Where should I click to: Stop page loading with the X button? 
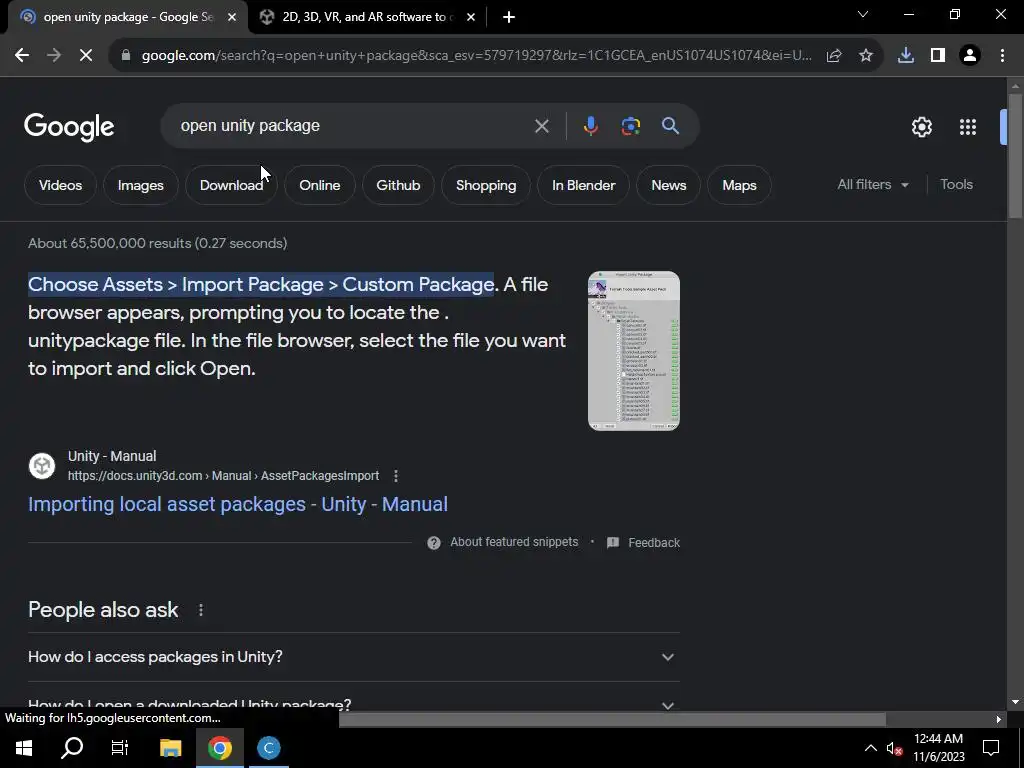click(x=86, y=56)
